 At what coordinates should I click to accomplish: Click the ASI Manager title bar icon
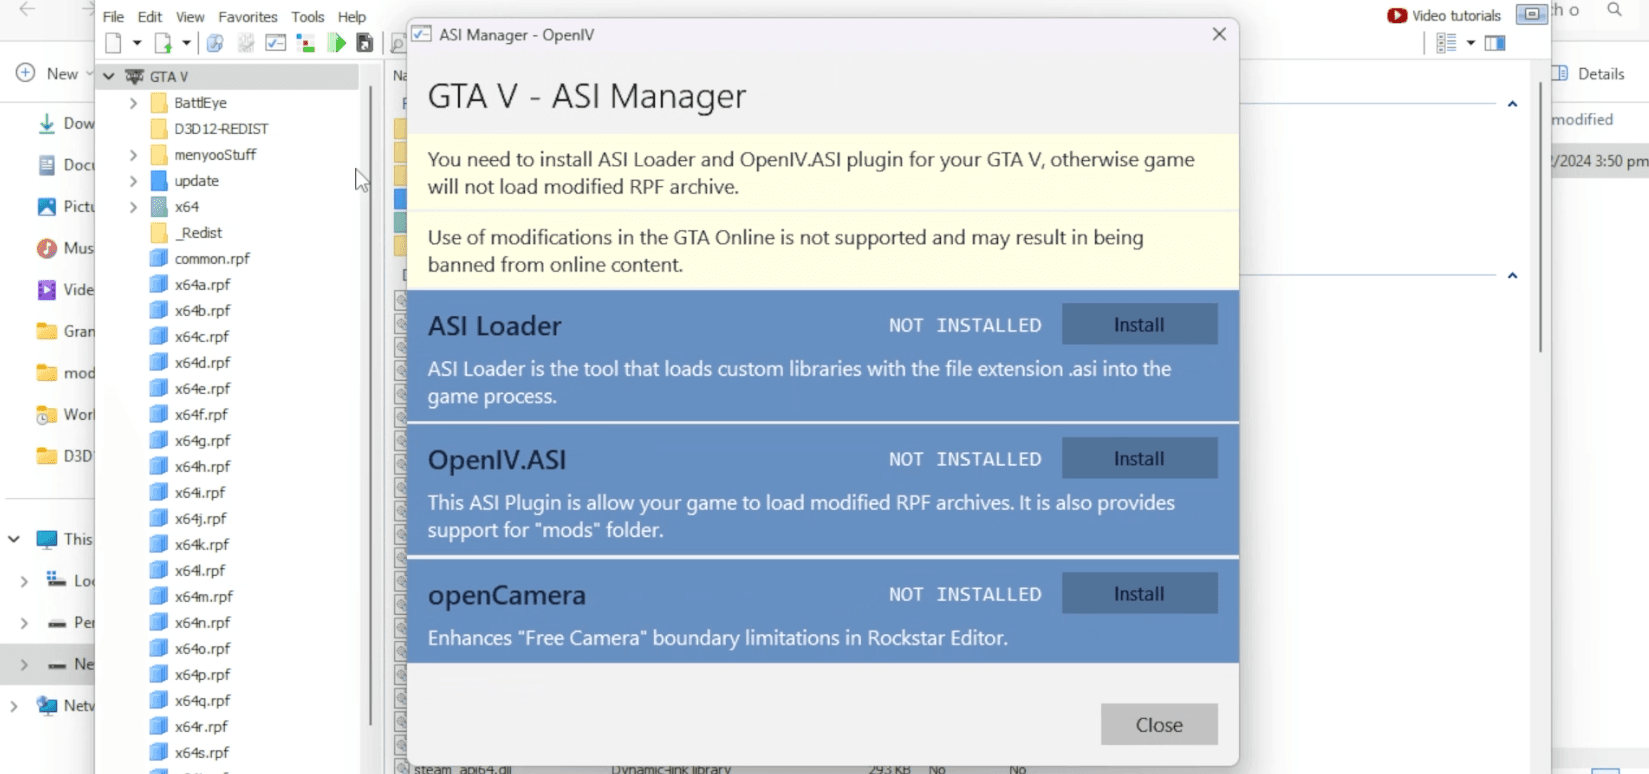click(422, 34)
